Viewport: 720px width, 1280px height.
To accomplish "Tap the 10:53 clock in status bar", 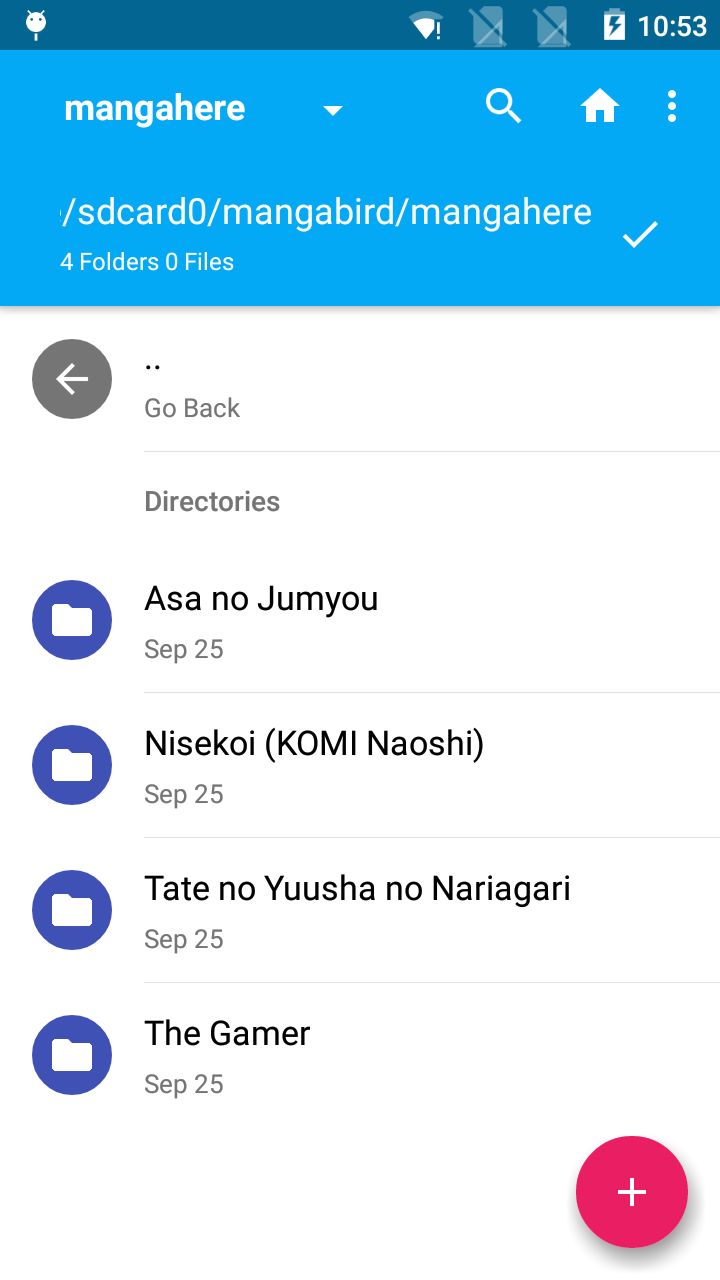I will tap(672, 26).
